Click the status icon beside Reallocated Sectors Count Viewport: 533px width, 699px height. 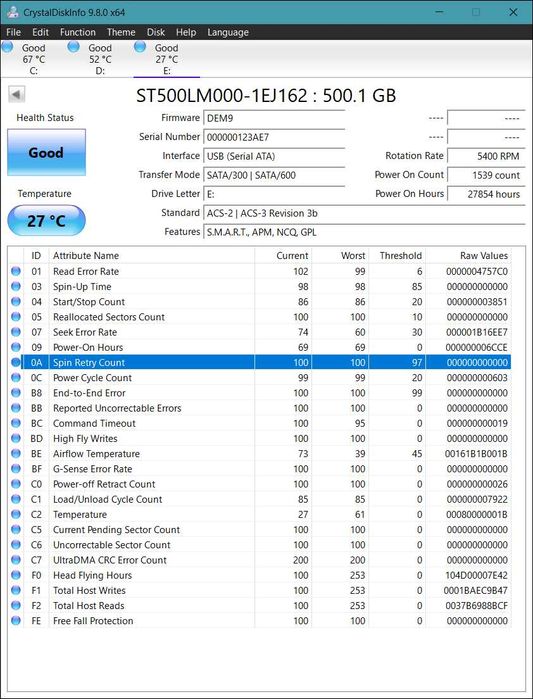[16, 317]
